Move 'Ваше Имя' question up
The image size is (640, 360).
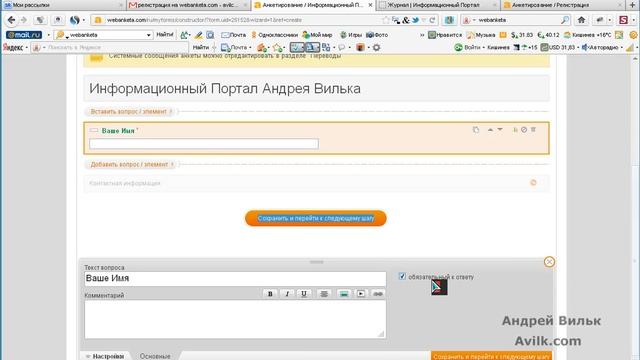(x=490, y=130)
